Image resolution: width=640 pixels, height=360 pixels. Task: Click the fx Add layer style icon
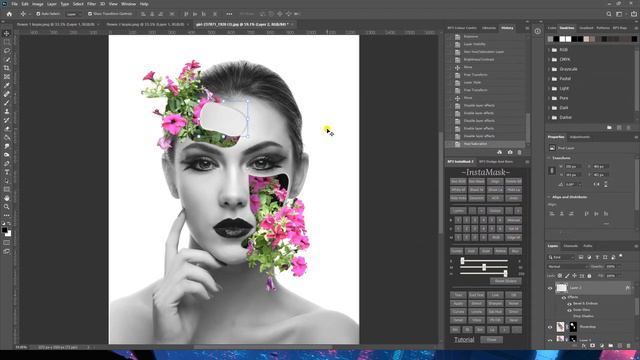(584, 346)
